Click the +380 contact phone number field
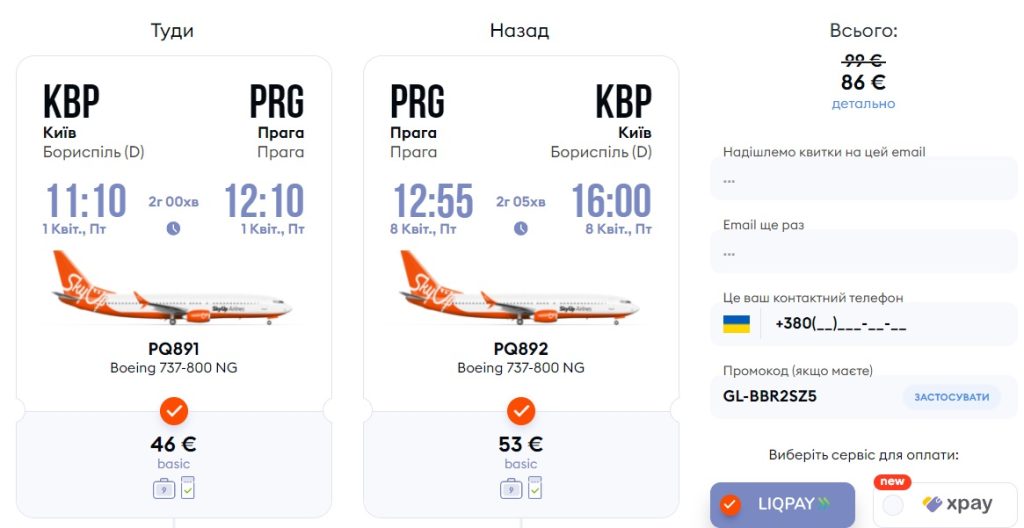 (x=885, y=324)
